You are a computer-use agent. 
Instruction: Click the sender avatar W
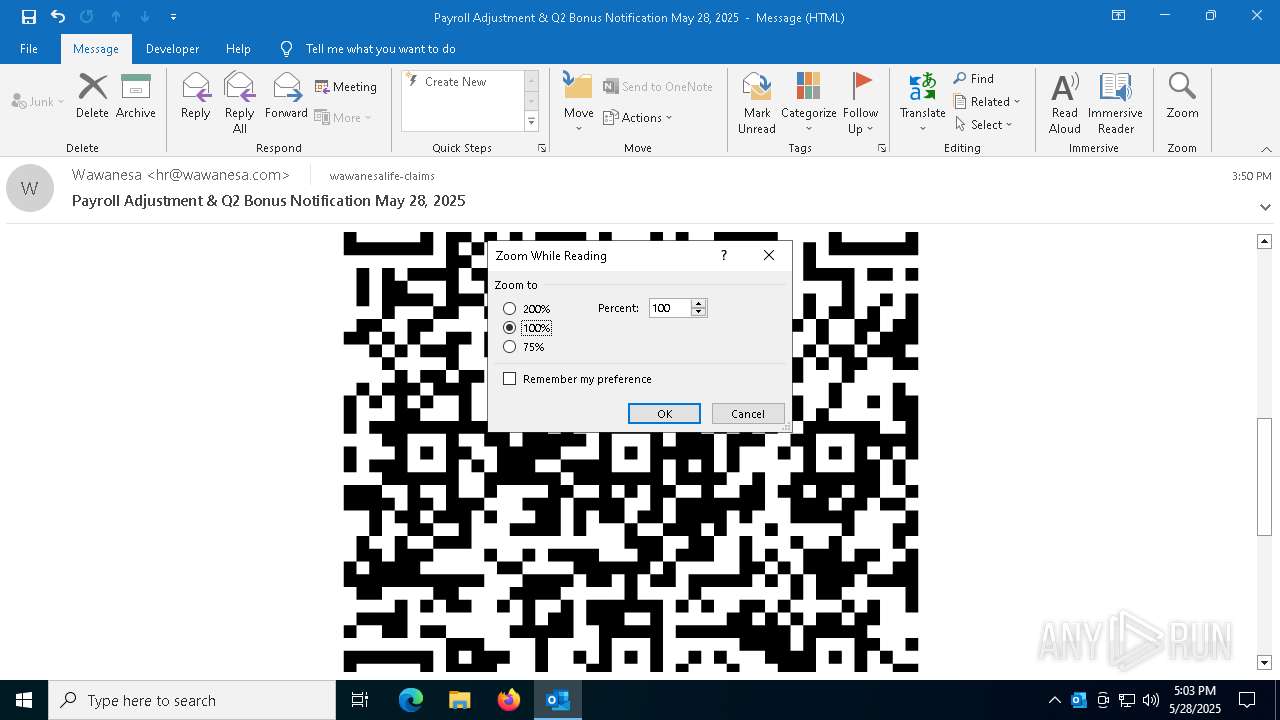tap(30, 188)
